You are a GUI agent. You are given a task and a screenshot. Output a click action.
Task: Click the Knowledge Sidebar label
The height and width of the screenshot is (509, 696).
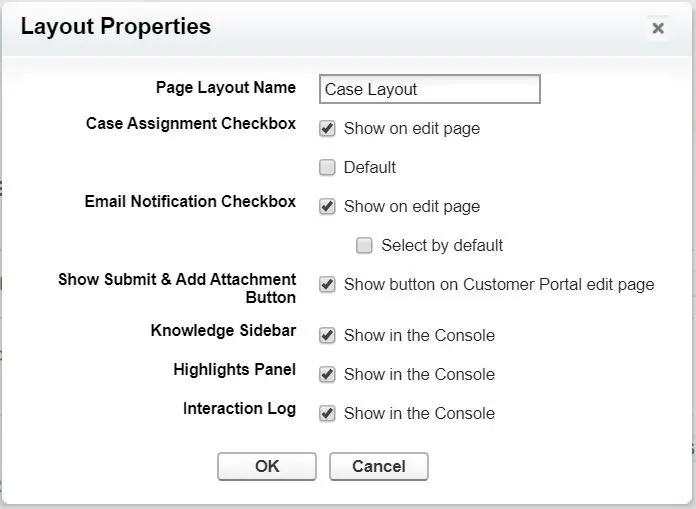click(x=223, y=331)
